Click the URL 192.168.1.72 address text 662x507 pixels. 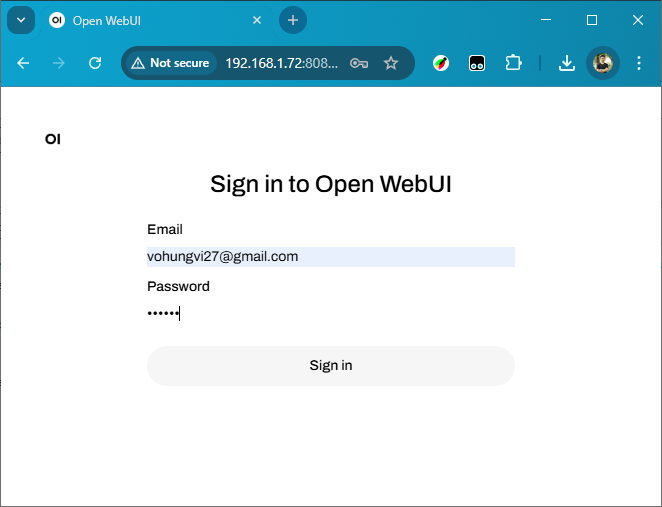coord(281,63)
